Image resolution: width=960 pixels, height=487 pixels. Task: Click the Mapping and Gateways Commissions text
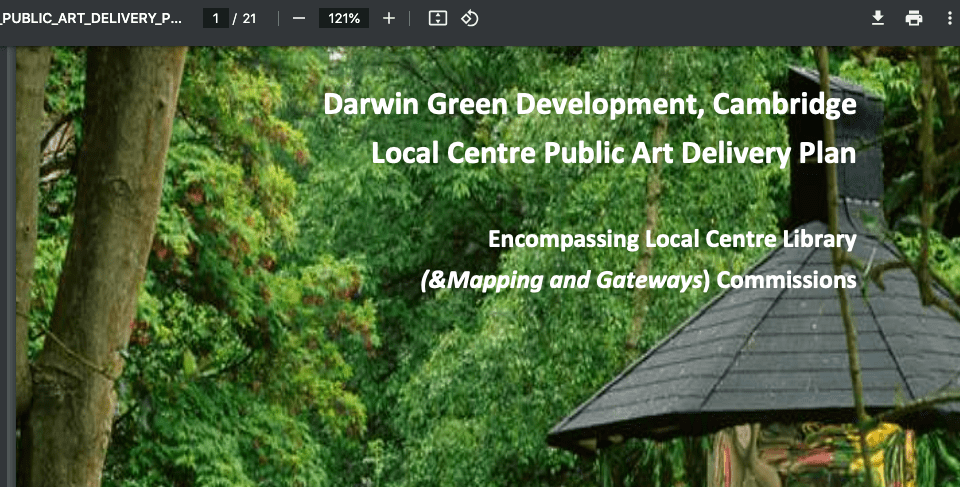638,280
